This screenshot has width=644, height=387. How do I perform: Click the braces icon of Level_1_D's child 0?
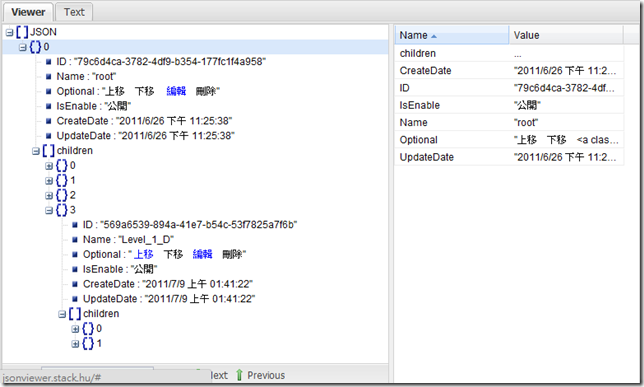point(88,329)
